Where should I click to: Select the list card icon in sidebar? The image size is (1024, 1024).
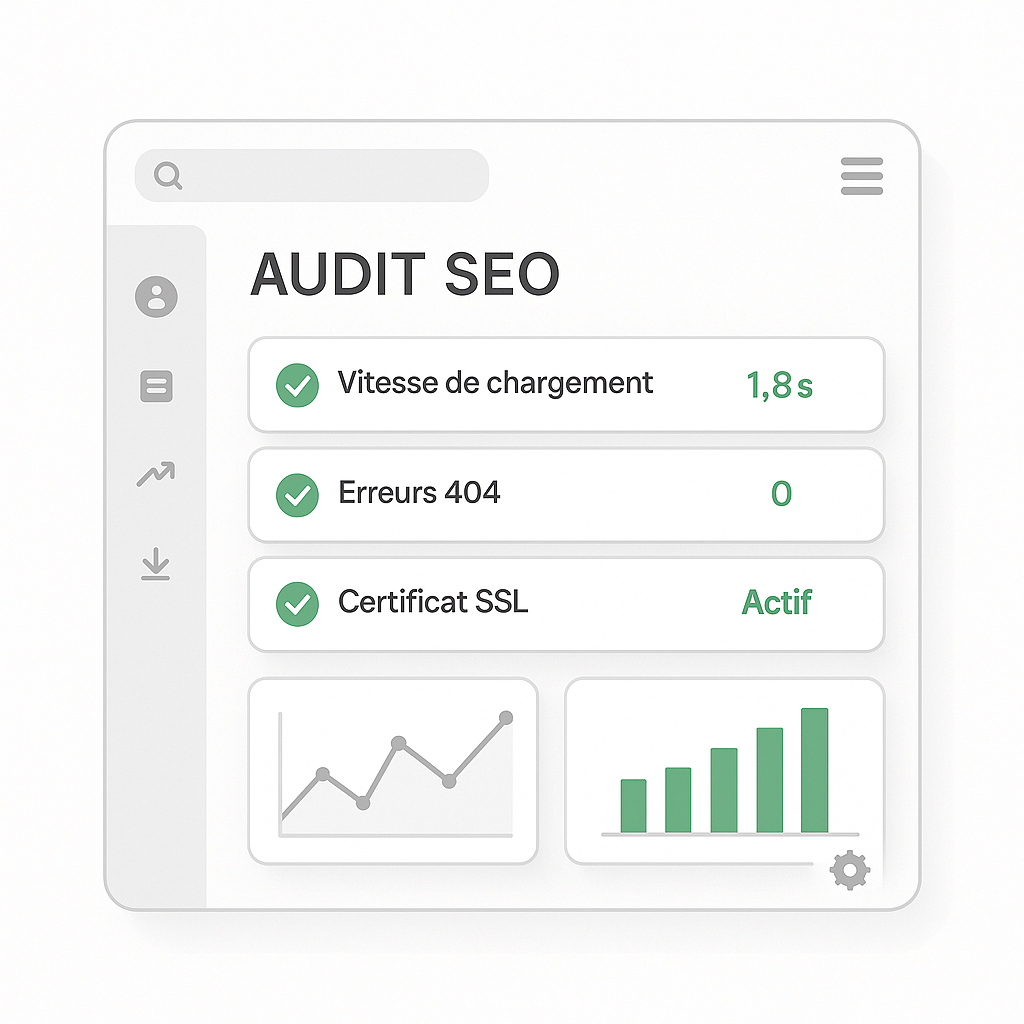[156, 386]
